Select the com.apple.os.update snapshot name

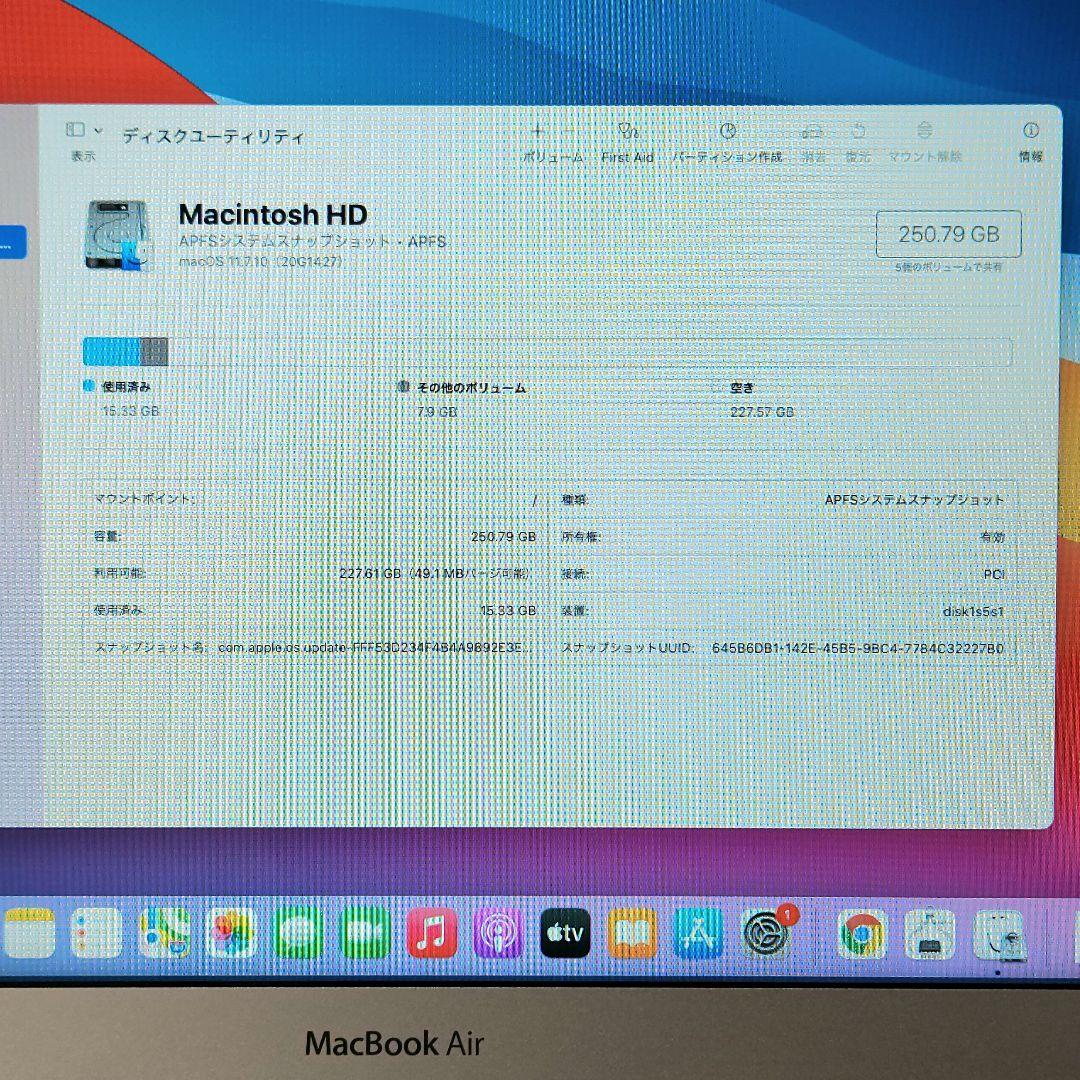(x=375, y=648)
